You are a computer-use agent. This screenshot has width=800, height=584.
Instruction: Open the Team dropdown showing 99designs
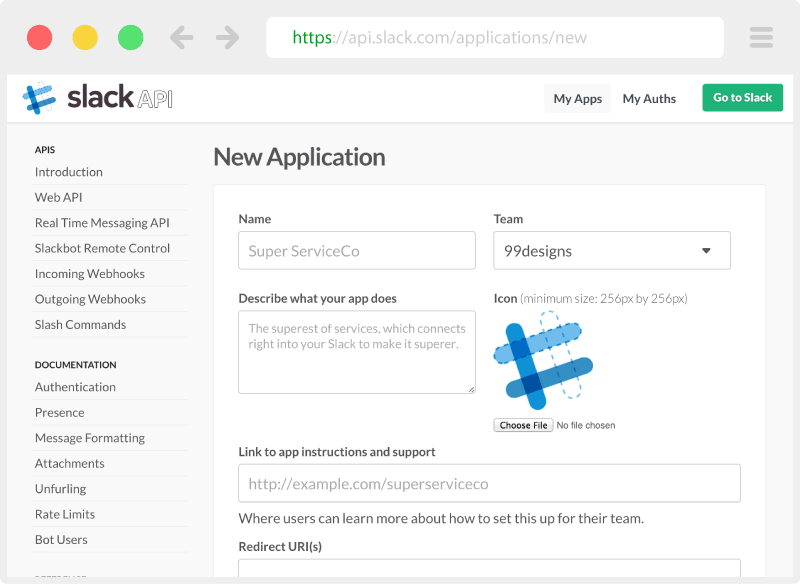612,250
